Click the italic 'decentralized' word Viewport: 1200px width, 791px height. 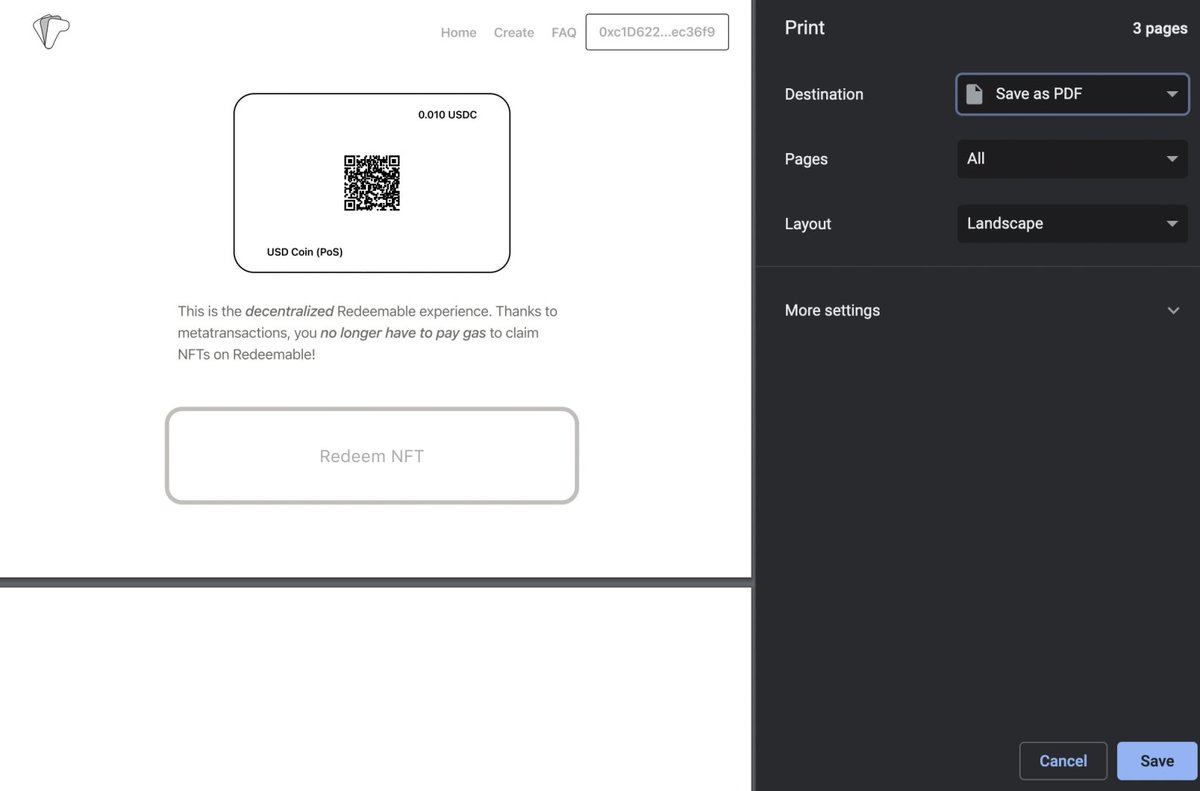pyautogui.click(x=289, y=311)
